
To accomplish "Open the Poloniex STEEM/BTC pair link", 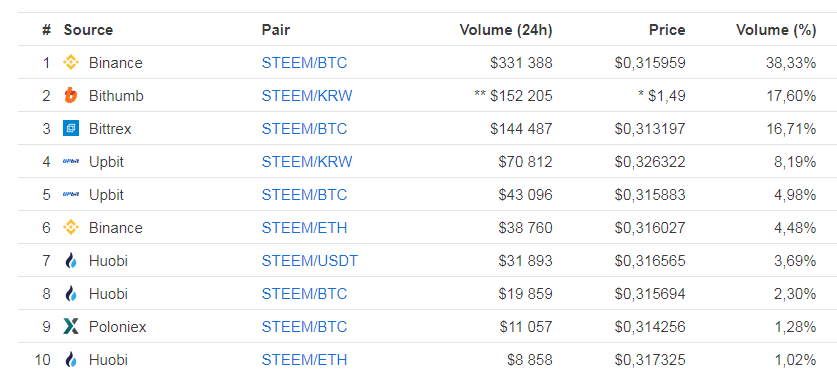I will click(x=304, y=326).
